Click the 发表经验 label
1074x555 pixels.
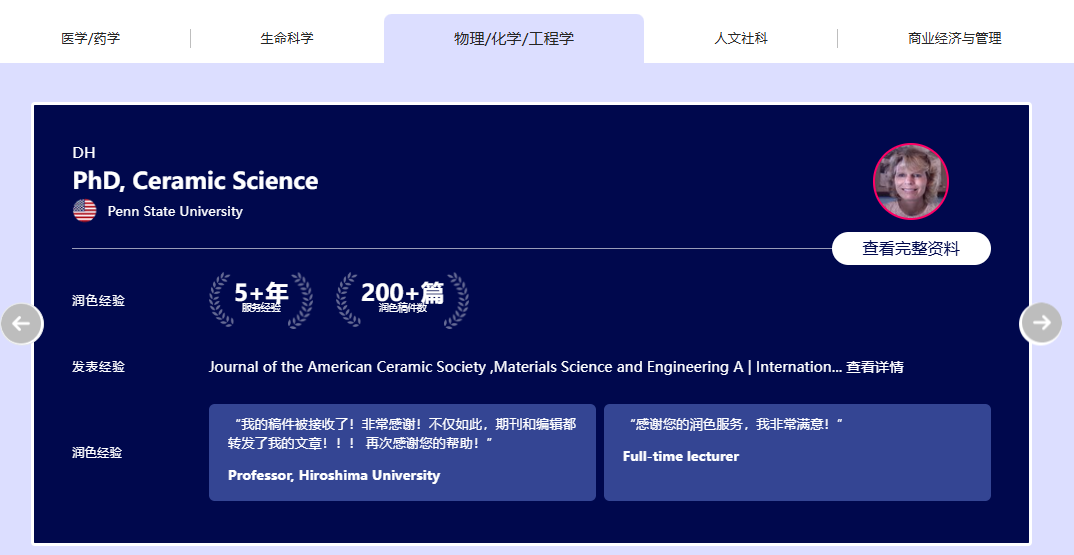pyautogui.click(x=98, y=367)
